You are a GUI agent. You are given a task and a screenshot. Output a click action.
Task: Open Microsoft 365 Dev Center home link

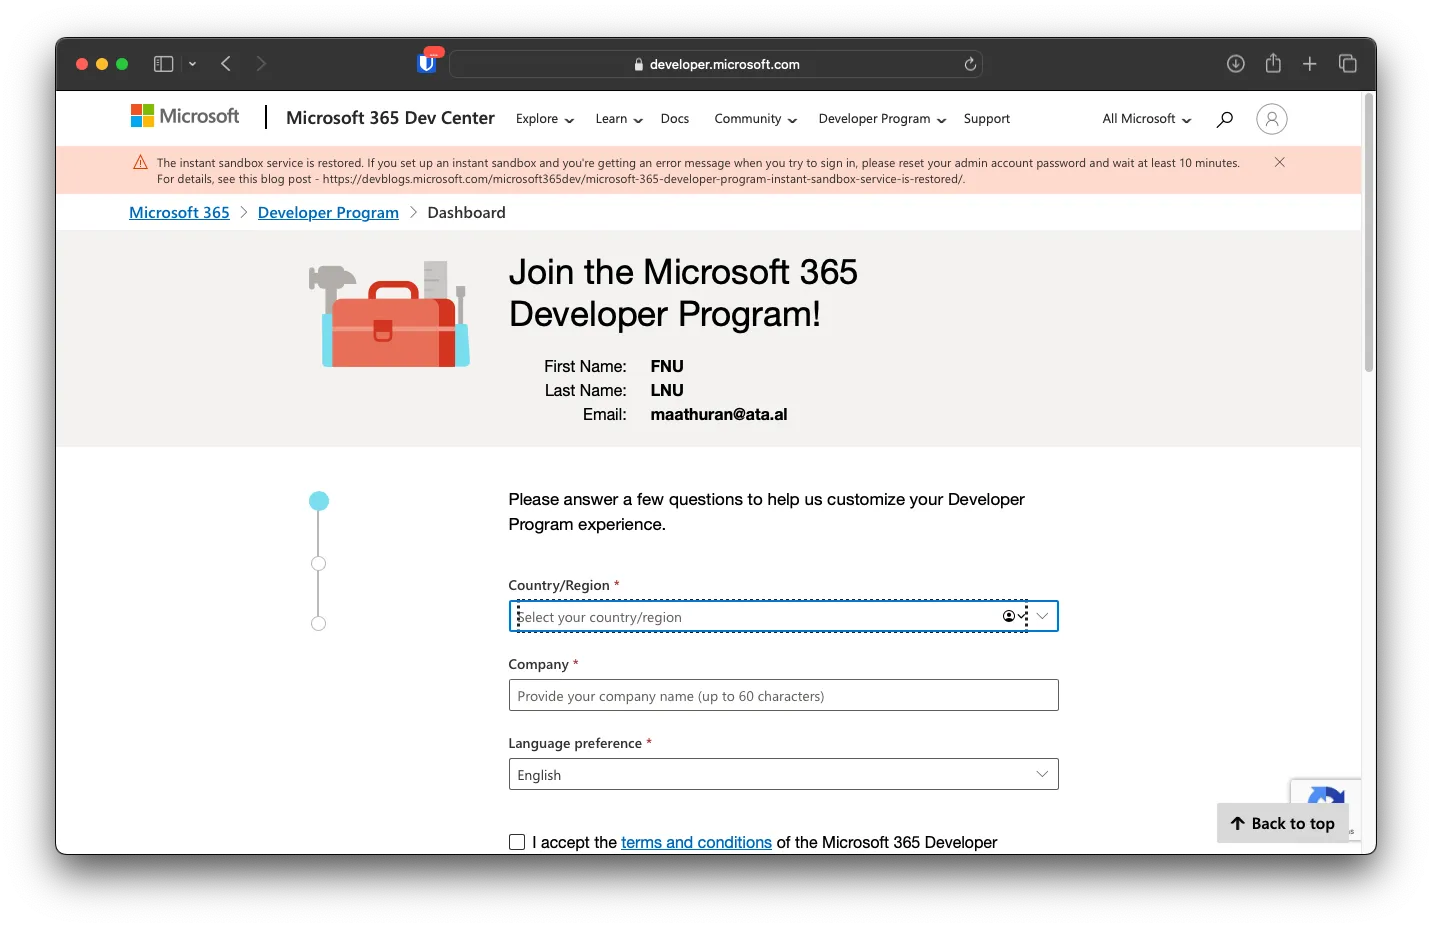[390, 118]
